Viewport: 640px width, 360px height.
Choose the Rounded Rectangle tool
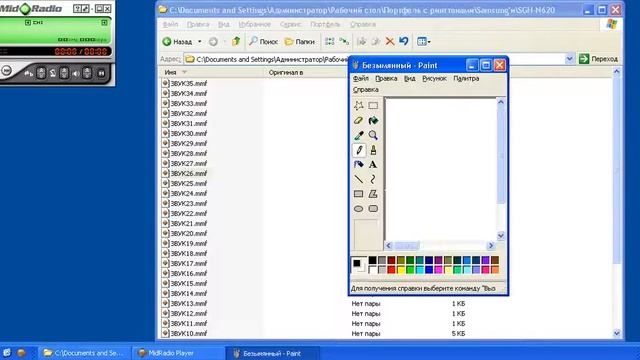(373, 209)
